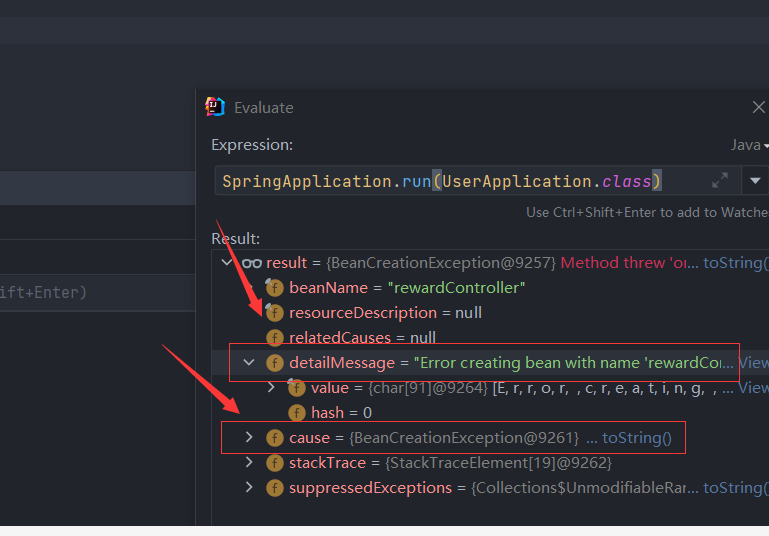Open View link on value row

[753, 388]
